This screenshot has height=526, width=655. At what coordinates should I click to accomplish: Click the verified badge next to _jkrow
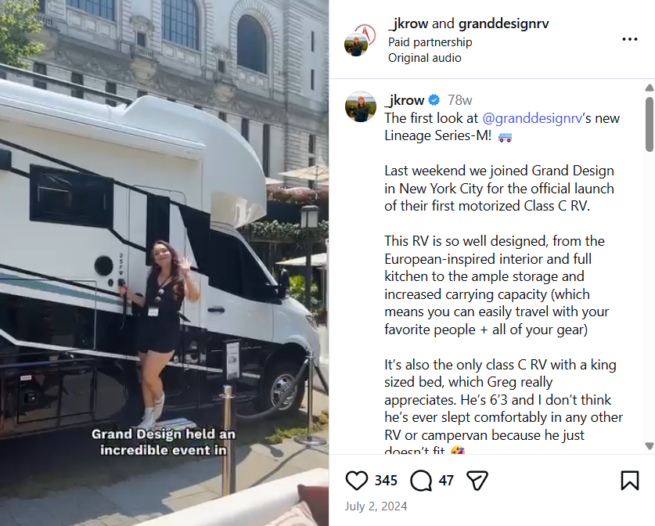click(x=434, y=100)
